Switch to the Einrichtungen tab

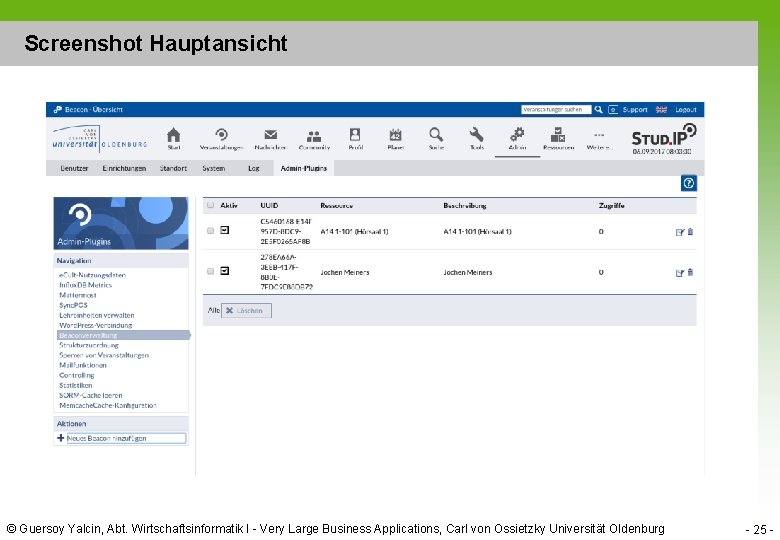coord(124,169)
